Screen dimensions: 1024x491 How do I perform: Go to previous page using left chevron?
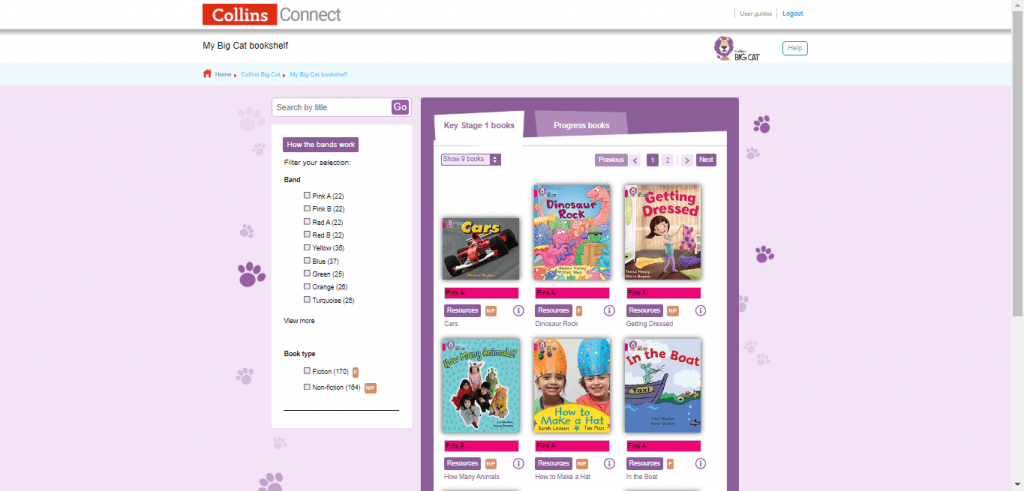635,160
